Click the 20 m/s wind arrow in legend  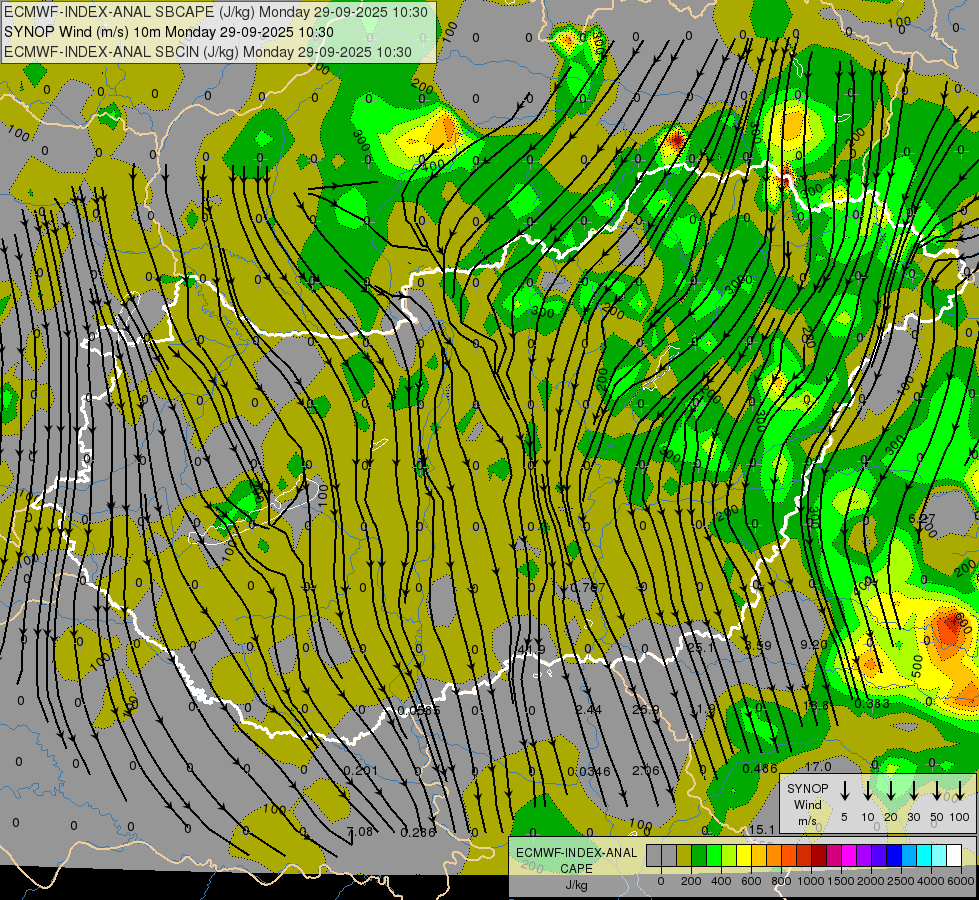(x=891, y=790)
